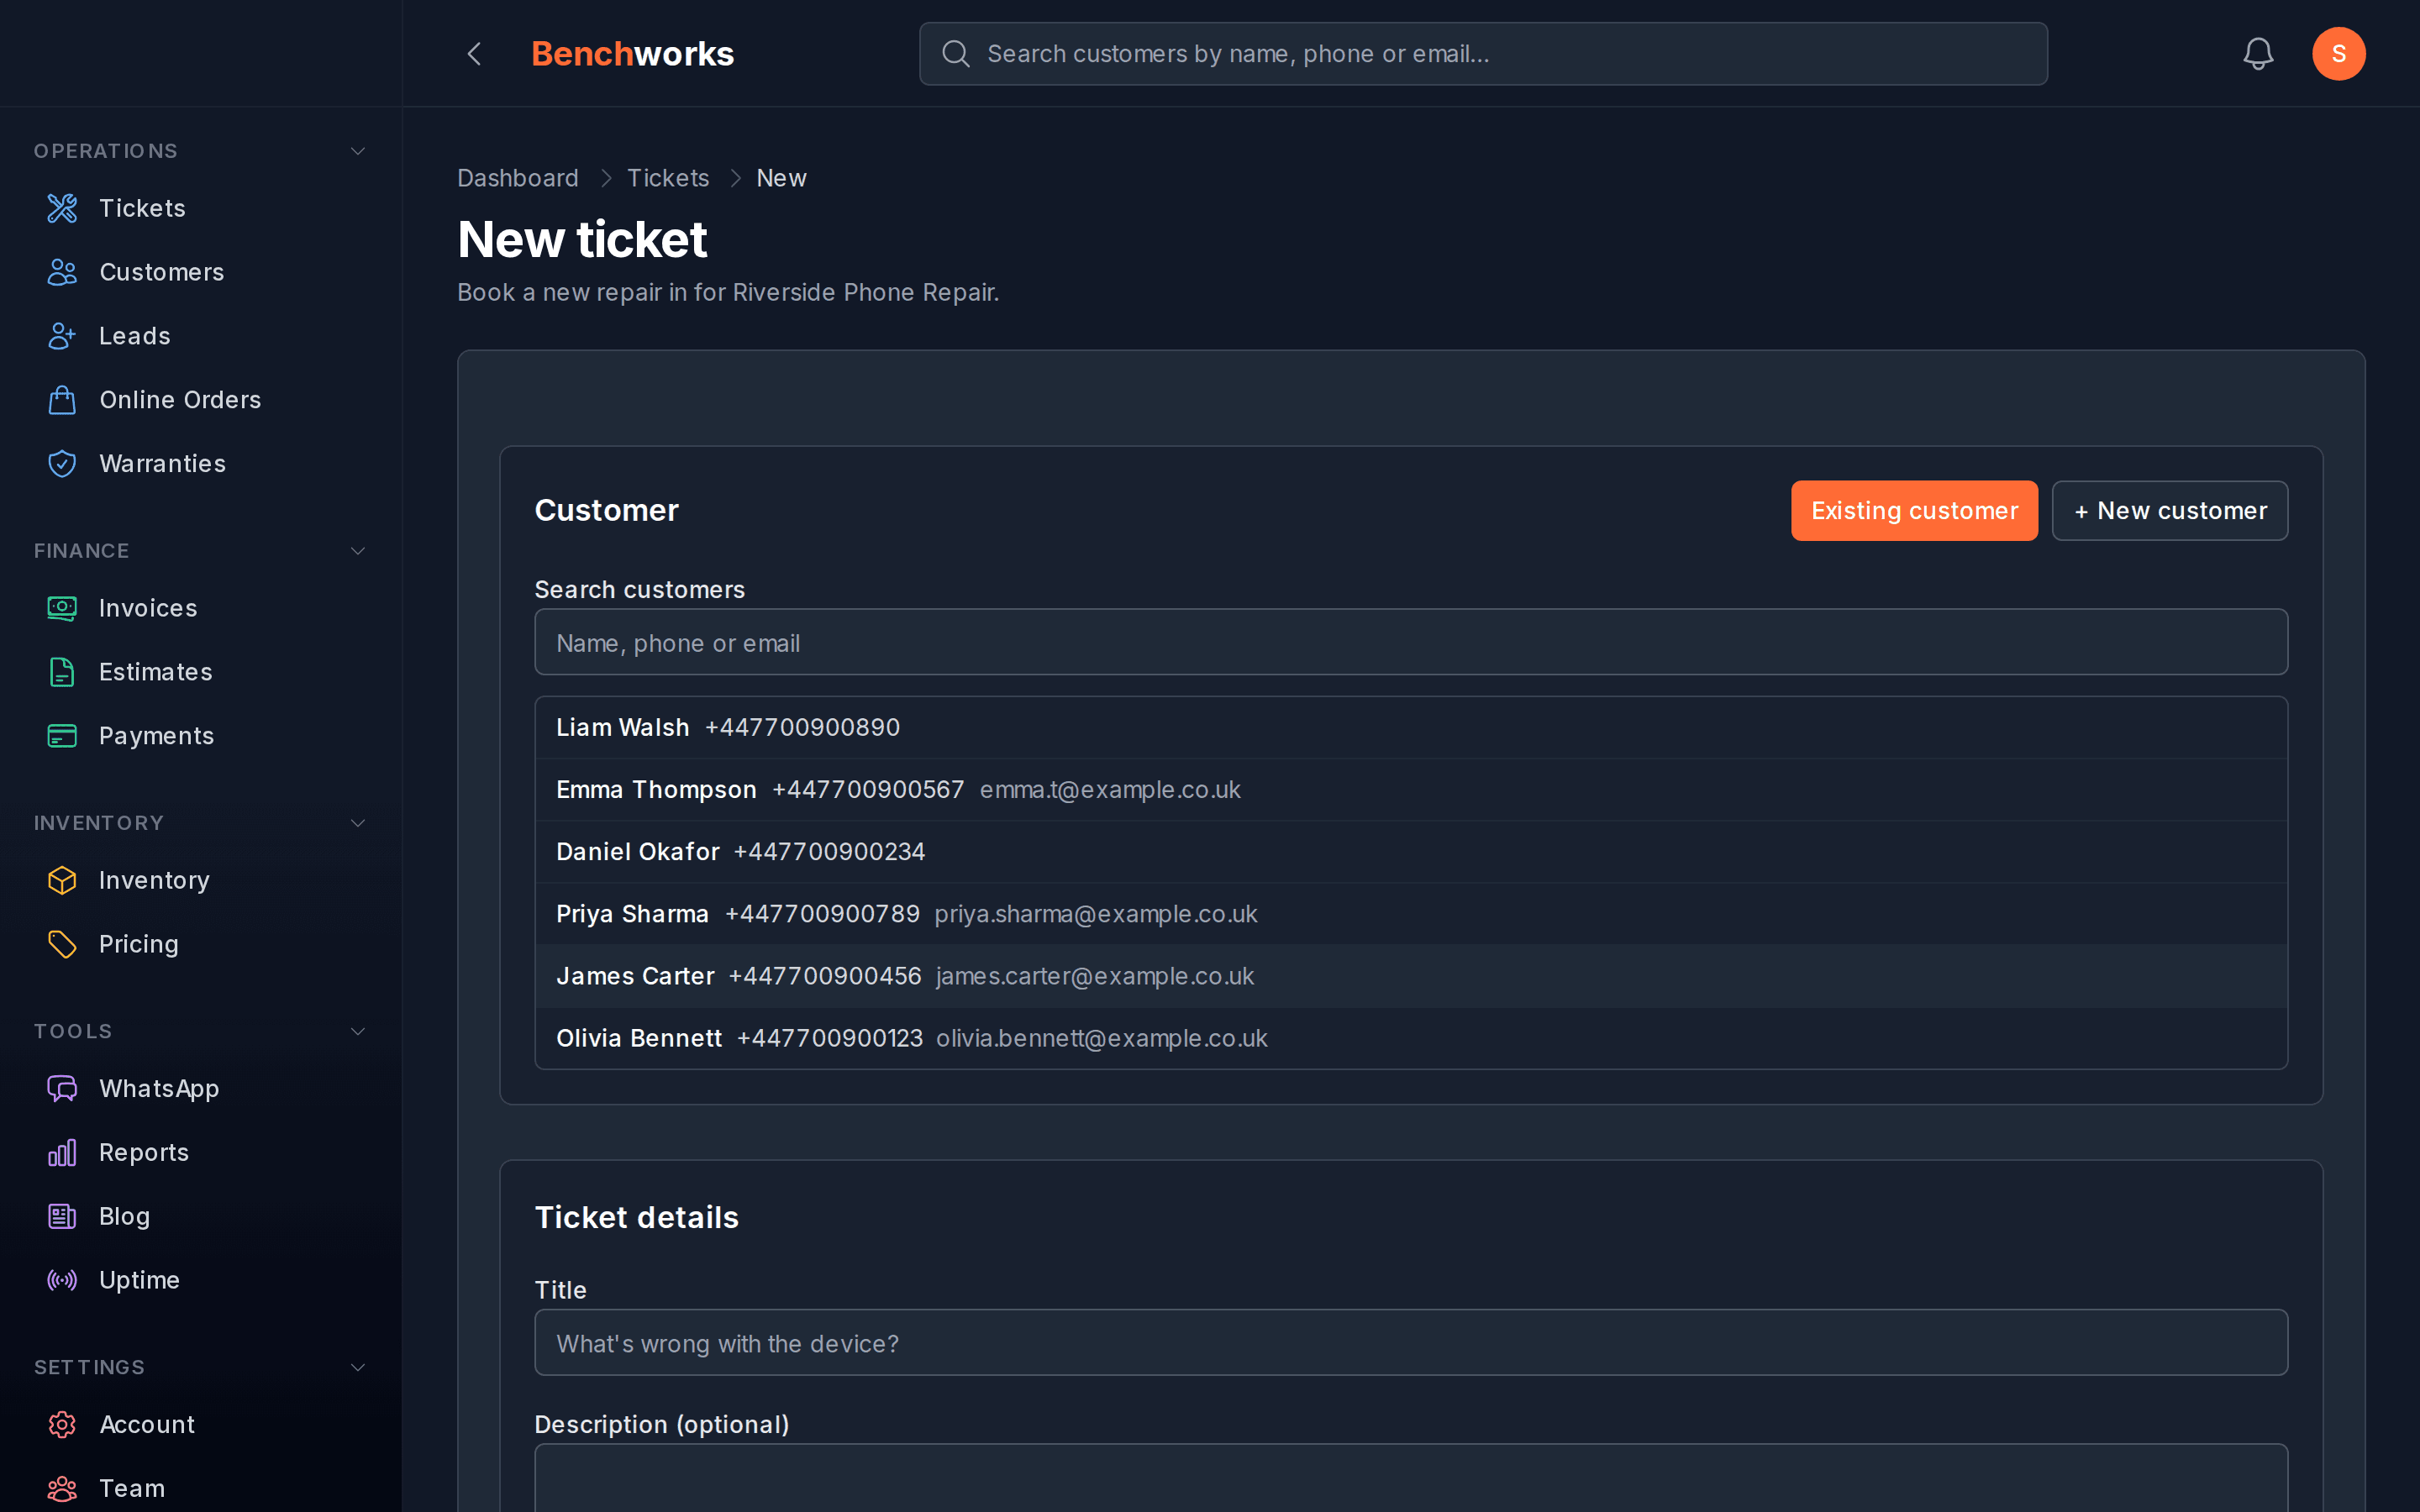The height and width of the screenshot is (1512, 2420).
Task: Go to Leads in sidebar
Action: click(x=201, y=336)
